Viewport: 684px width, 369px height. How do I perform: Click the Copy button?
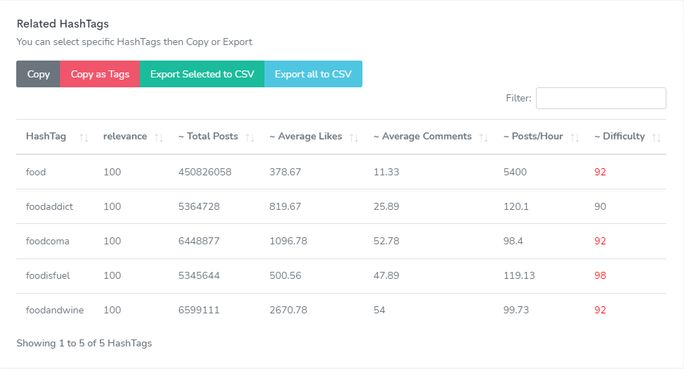[38, 74]
